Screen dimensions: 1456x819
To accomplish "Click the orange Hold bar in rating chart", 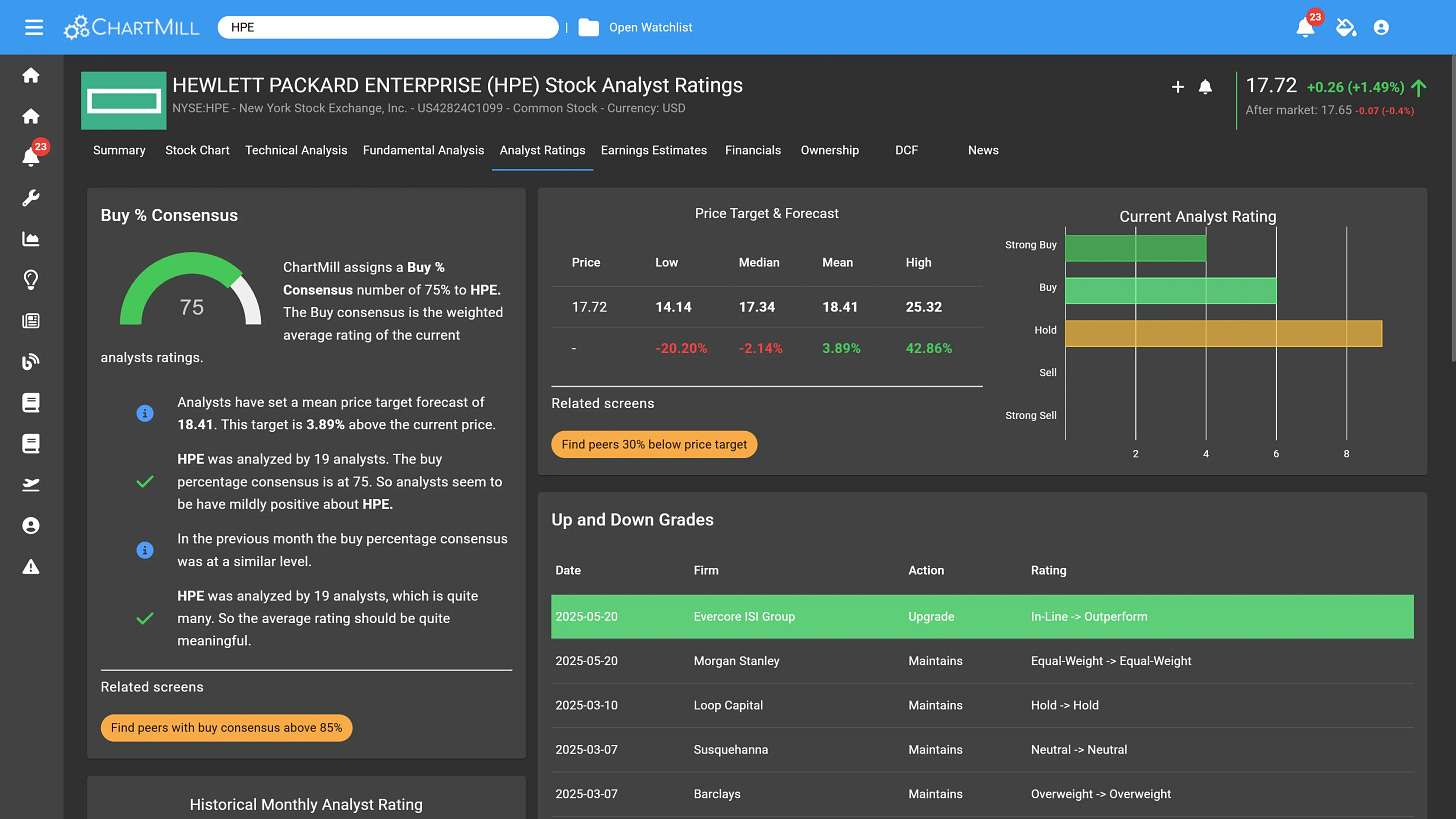I will (x=1223, y=333).
